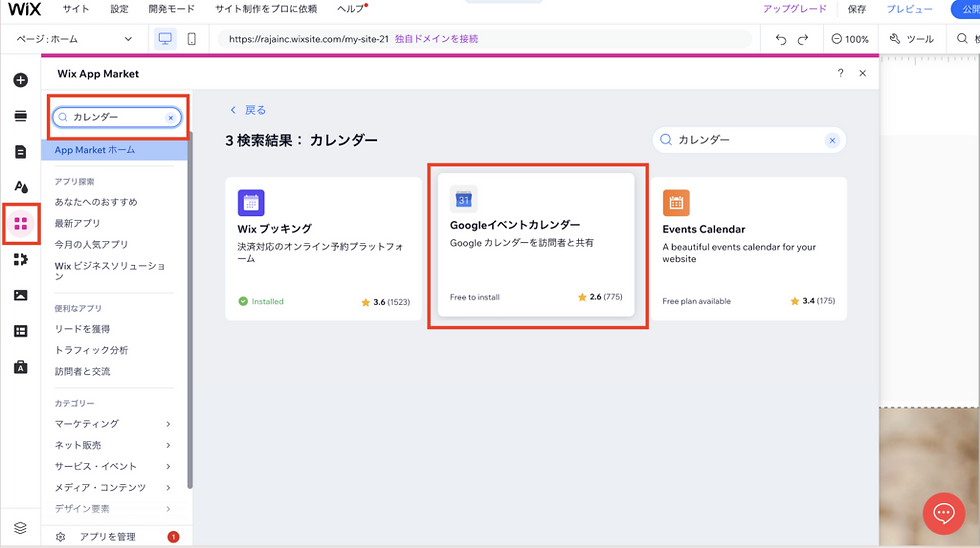Switch to mobile view icon

pyautogui.click(x=192, y=39)
